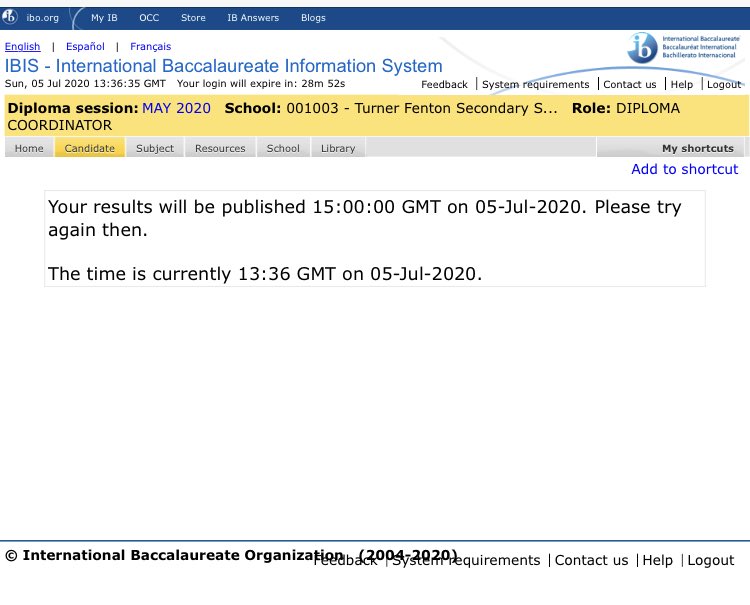Screen dimensions: 750x605
Task: Select the Candidate tab
Action: (x=89, y=148)
